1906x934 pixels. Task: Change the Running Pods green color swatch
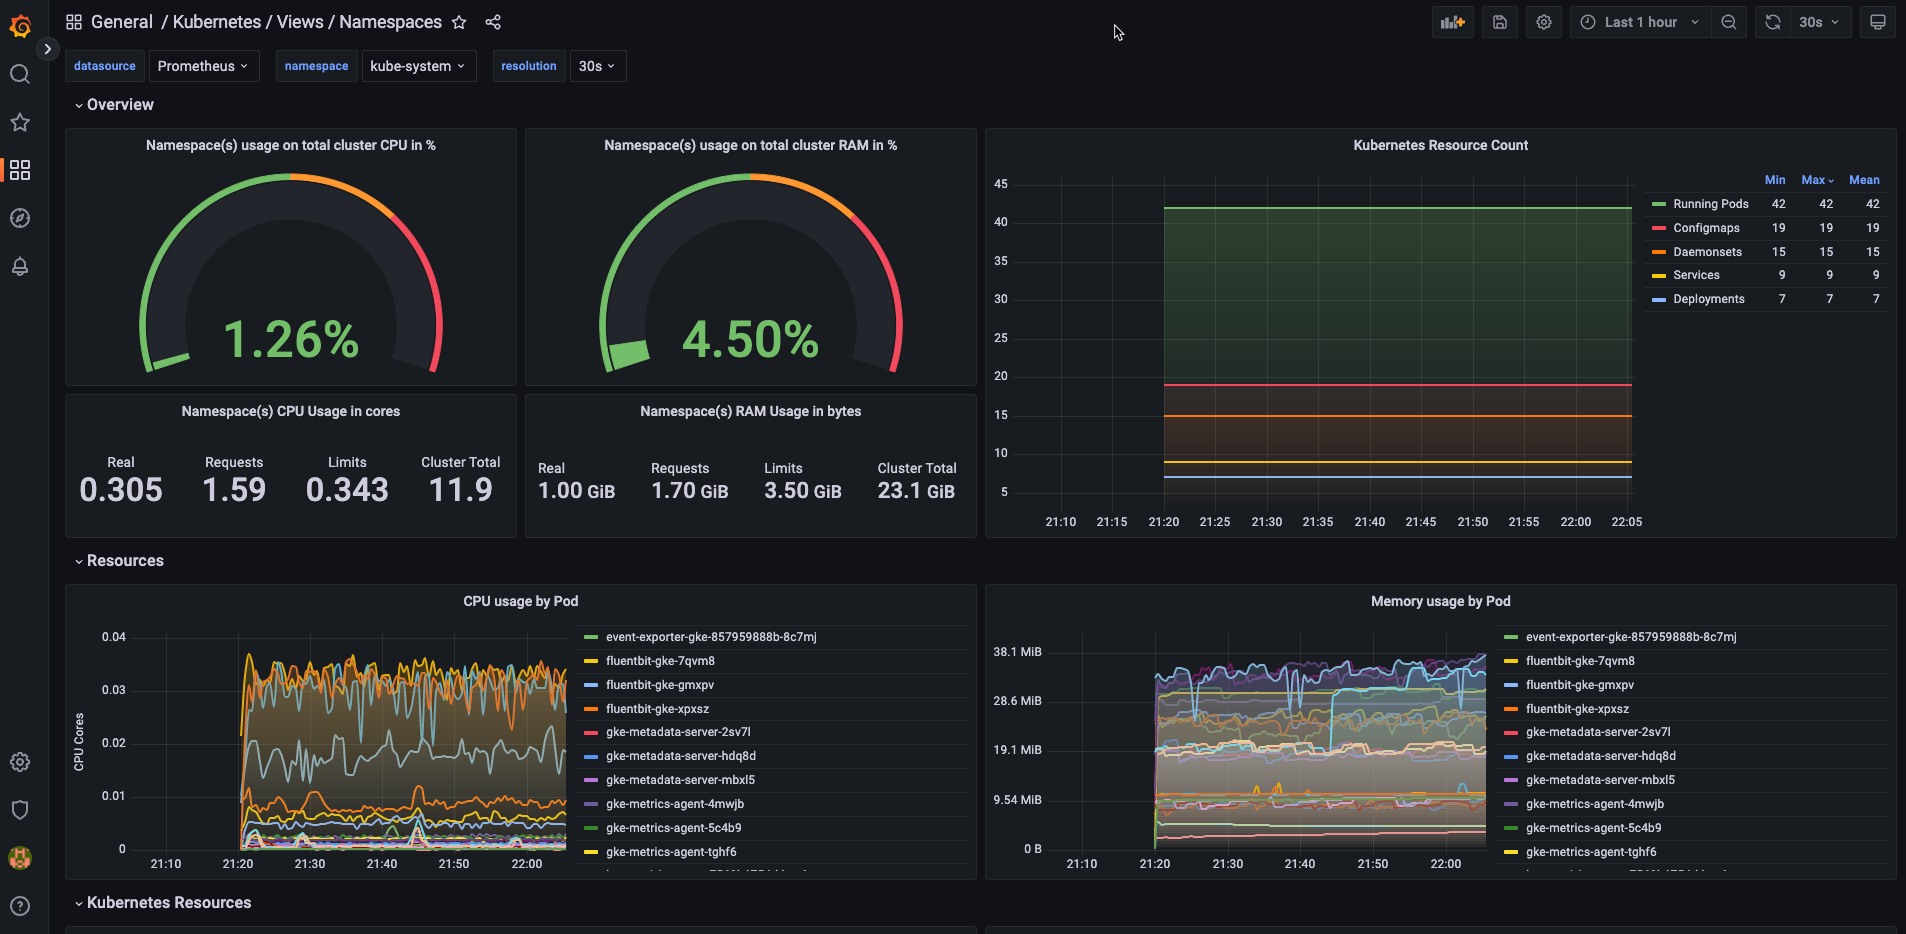pos(1659,204)
